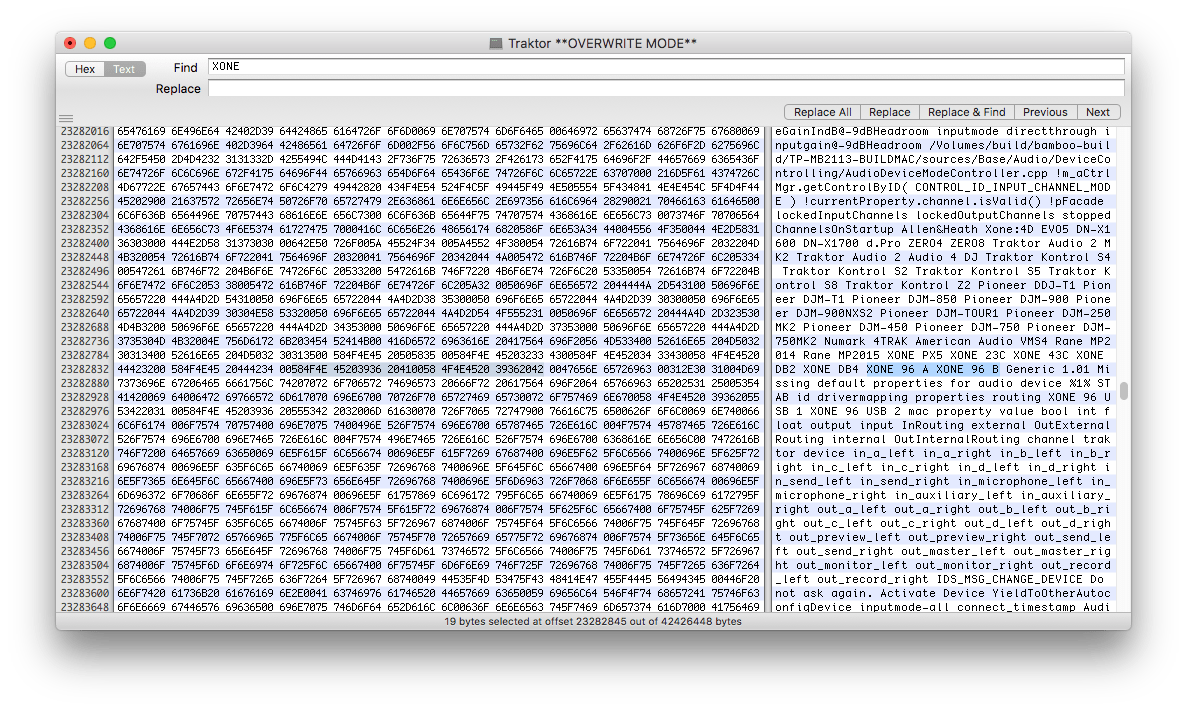Image resolution: width=1187 pixels, height=710 pixels.
Task: Click the text row 'not ask again. Activate Device'
Action: (942, 593)
